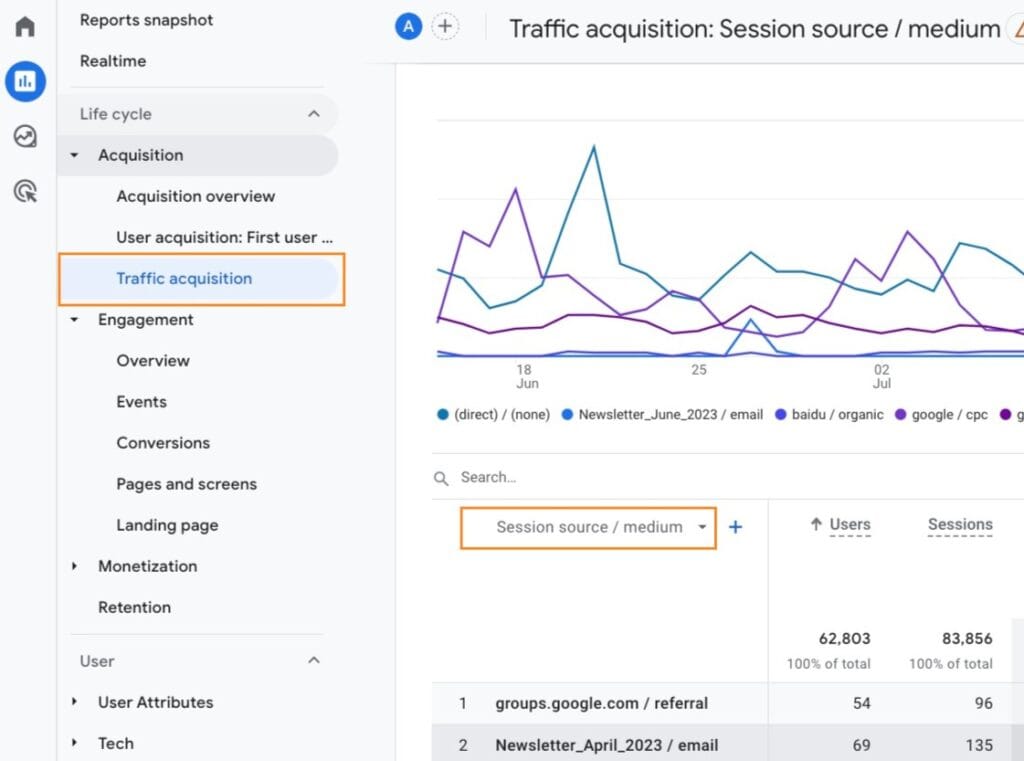Open Engagement Overview report
This screenshot has width=1024, height=761.
pyautogui.click(x=153, y=361)
